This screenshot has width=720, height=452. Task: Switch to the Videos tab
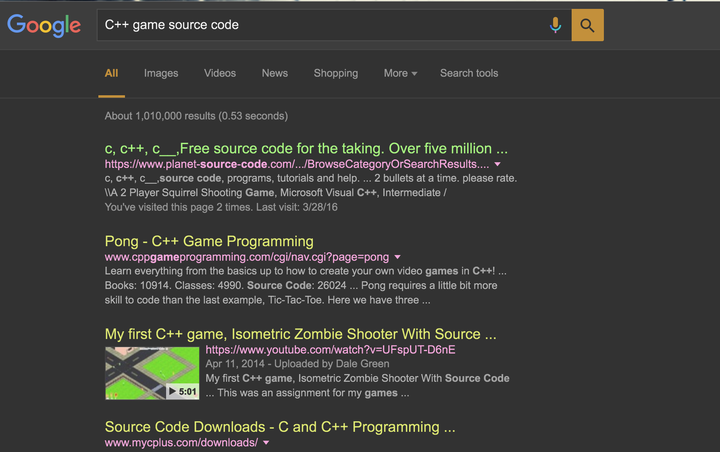220,73
